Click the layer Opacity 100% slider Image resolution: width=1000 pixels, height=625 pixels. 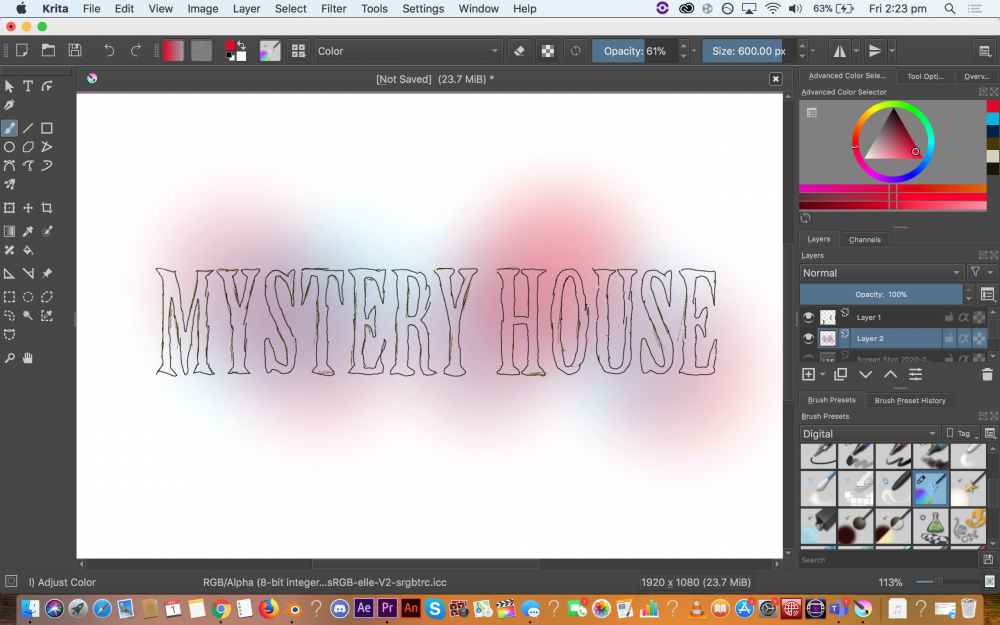(881, 294)
